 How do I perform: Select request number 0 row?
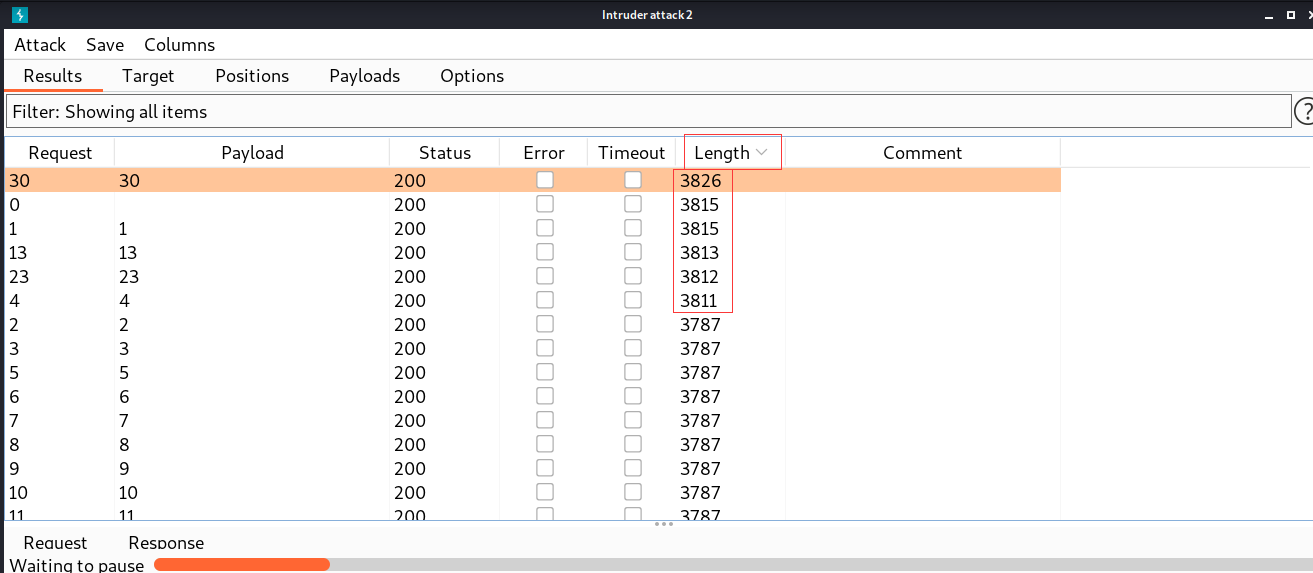tap(533, 205)
